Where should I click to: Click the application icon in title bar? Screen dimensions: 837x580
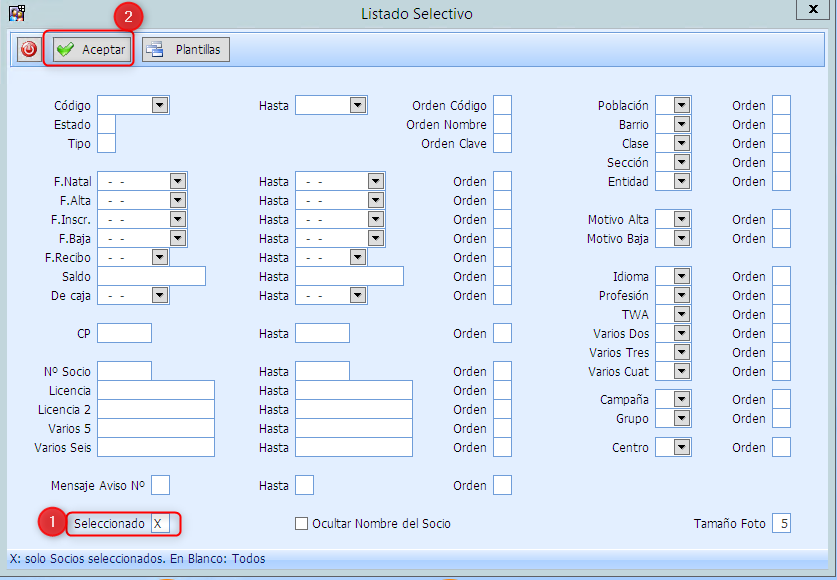(16, 13)
